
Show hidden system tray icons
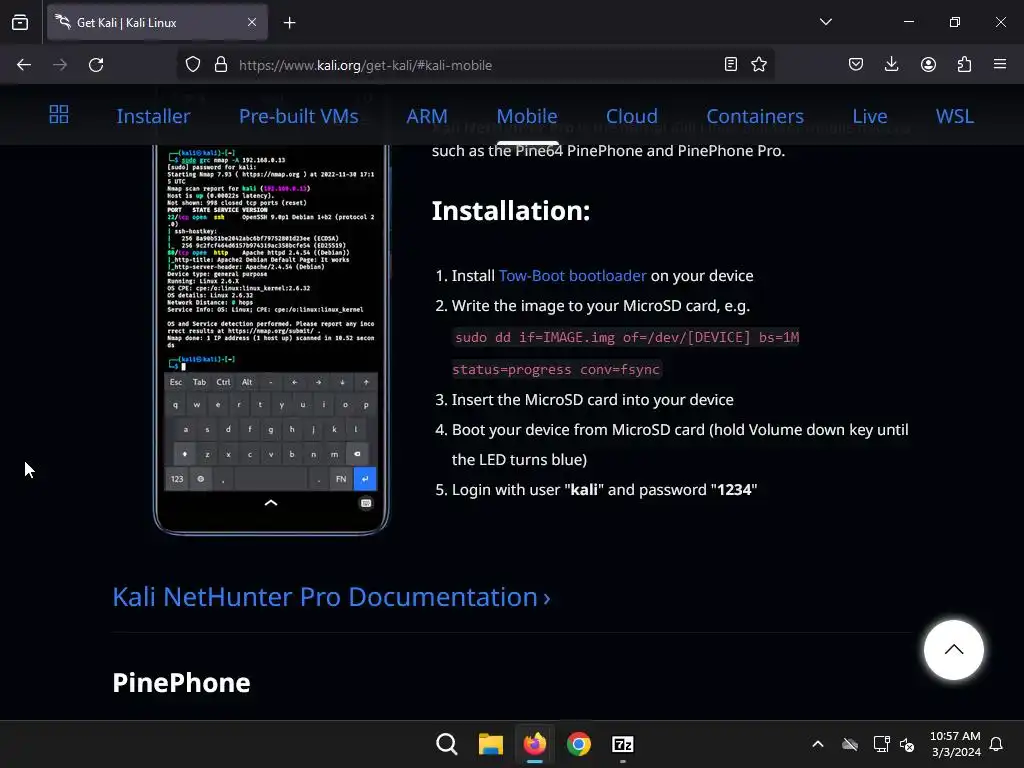pos(818,744)
